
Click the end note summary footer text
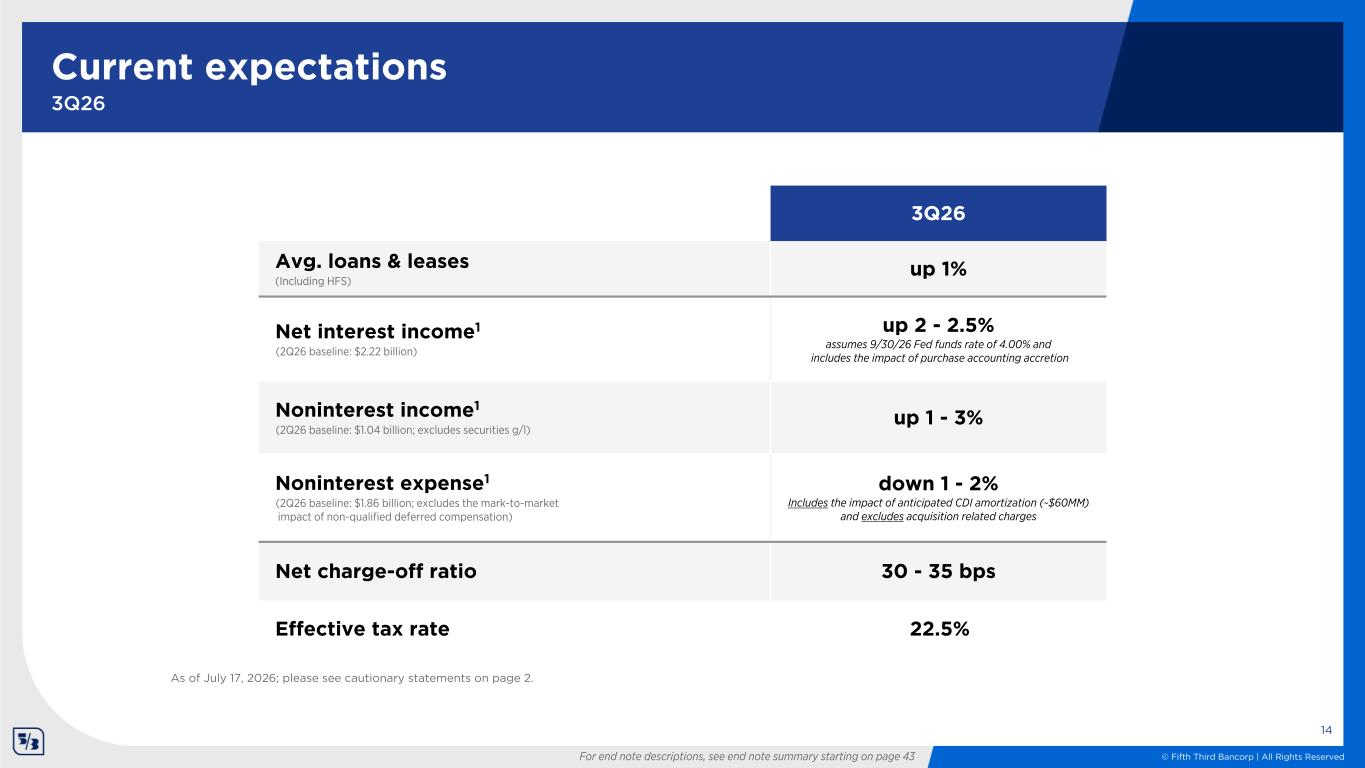[748, 757]
